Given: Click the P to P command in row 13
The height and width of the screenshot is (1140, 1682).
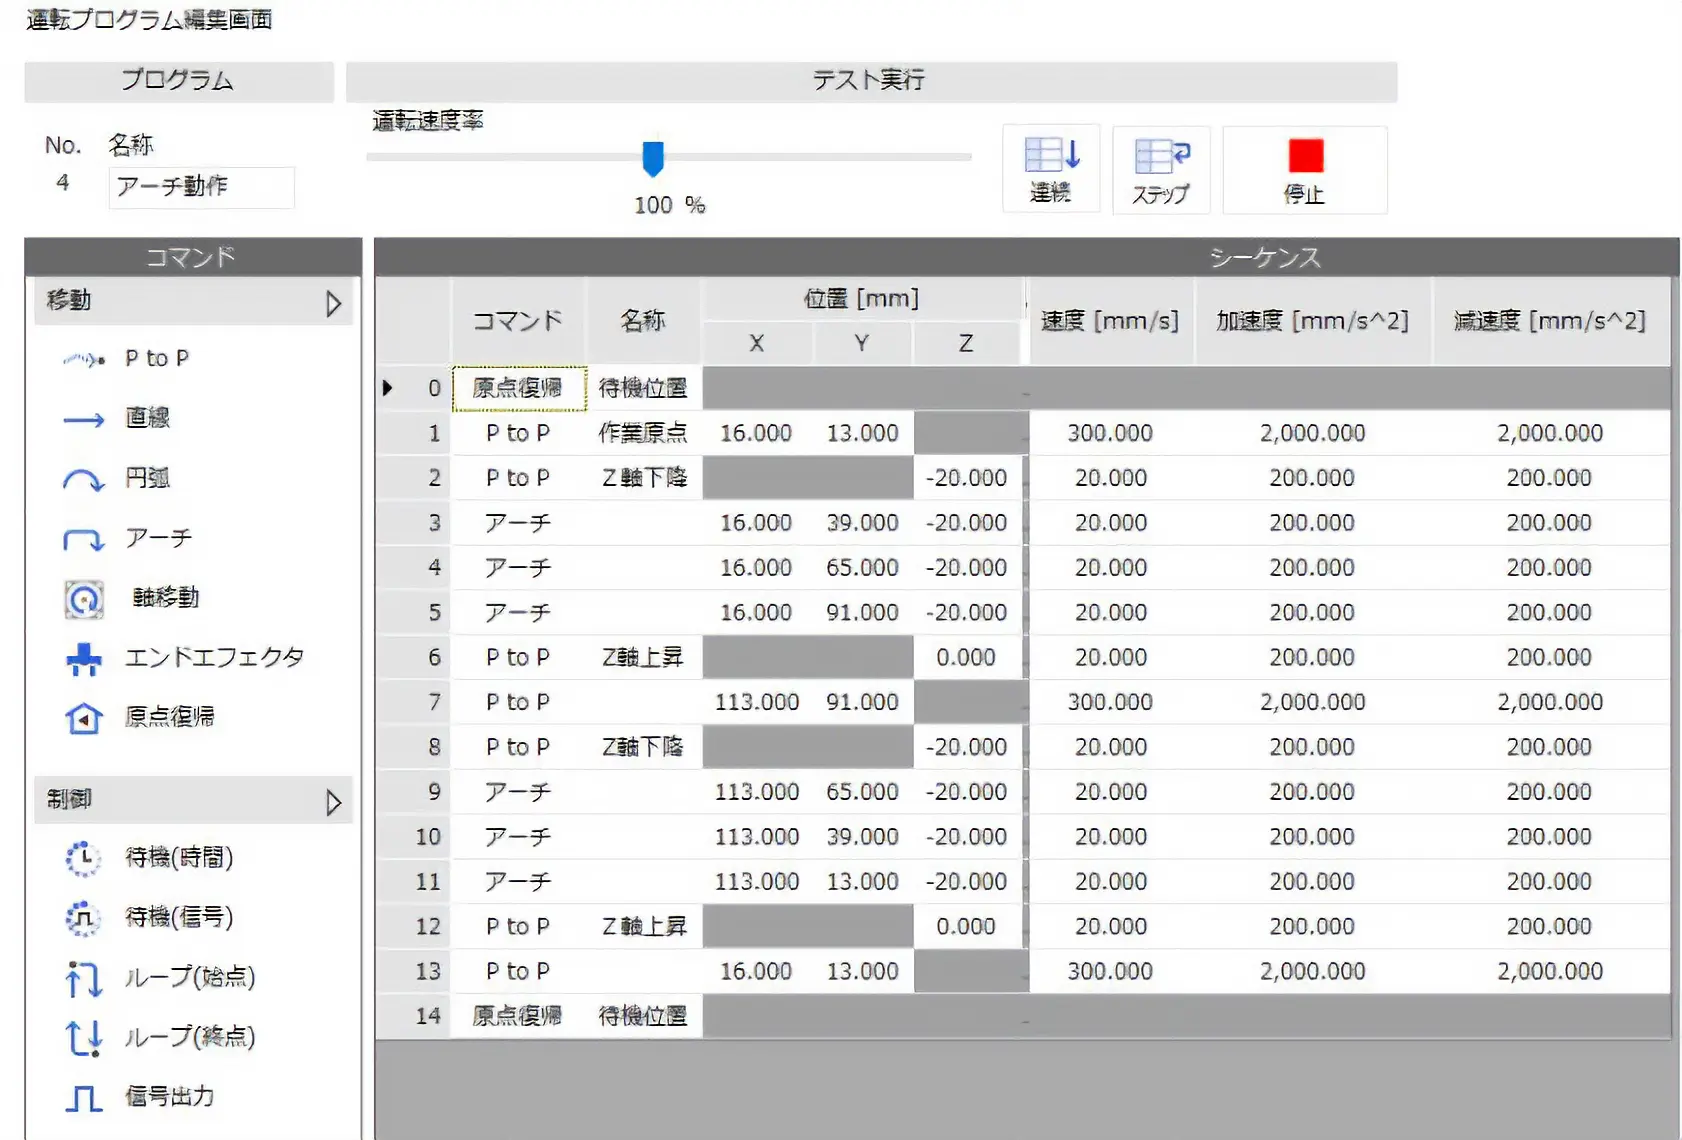Looking at the screenshot, I should [x=519, y=972].
